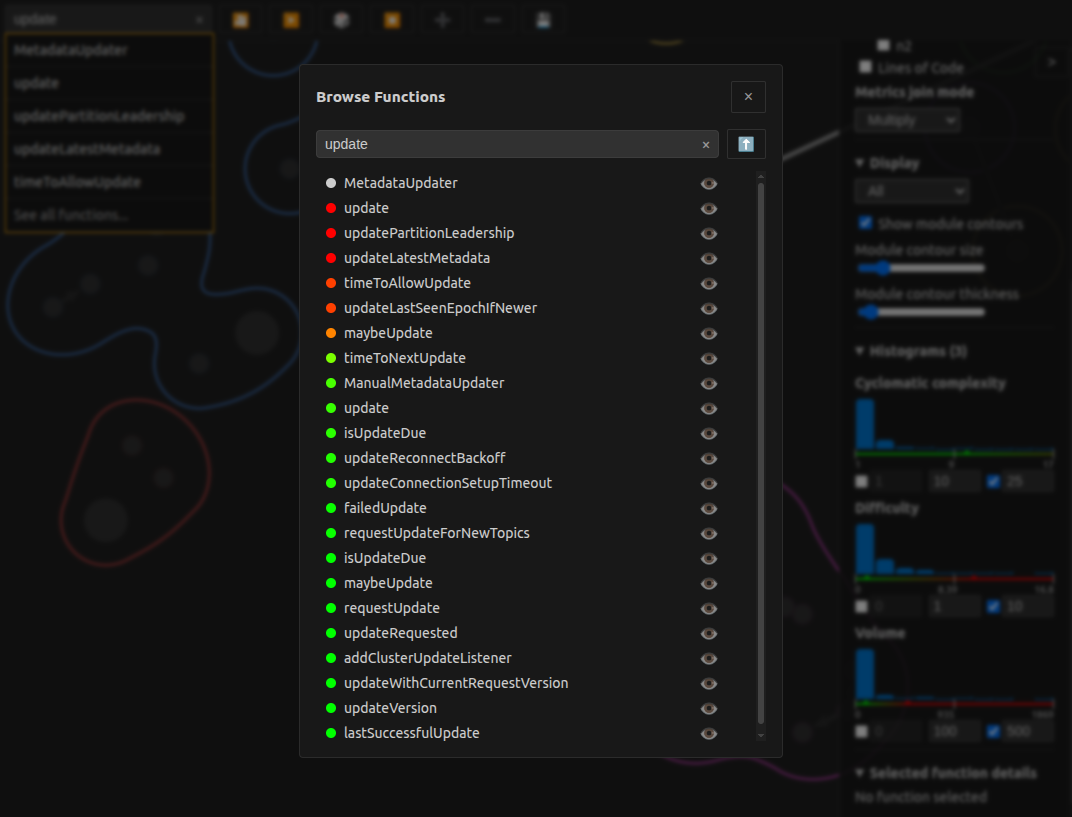Image resolution: width=1072 pixels, height=817 pixels.
Task: Clear the 'update' search text with the x
Action: tap(706, 145)
